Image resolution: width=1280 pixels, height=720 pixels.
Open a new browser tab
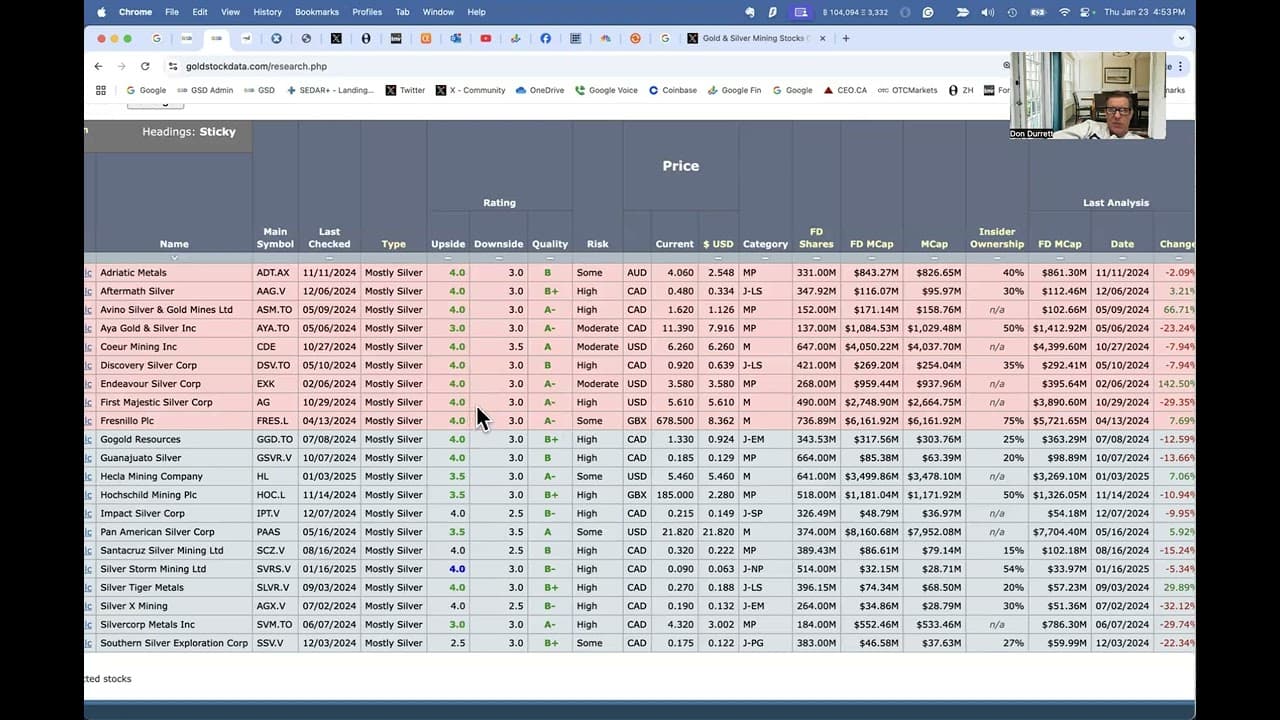(846, 38)
